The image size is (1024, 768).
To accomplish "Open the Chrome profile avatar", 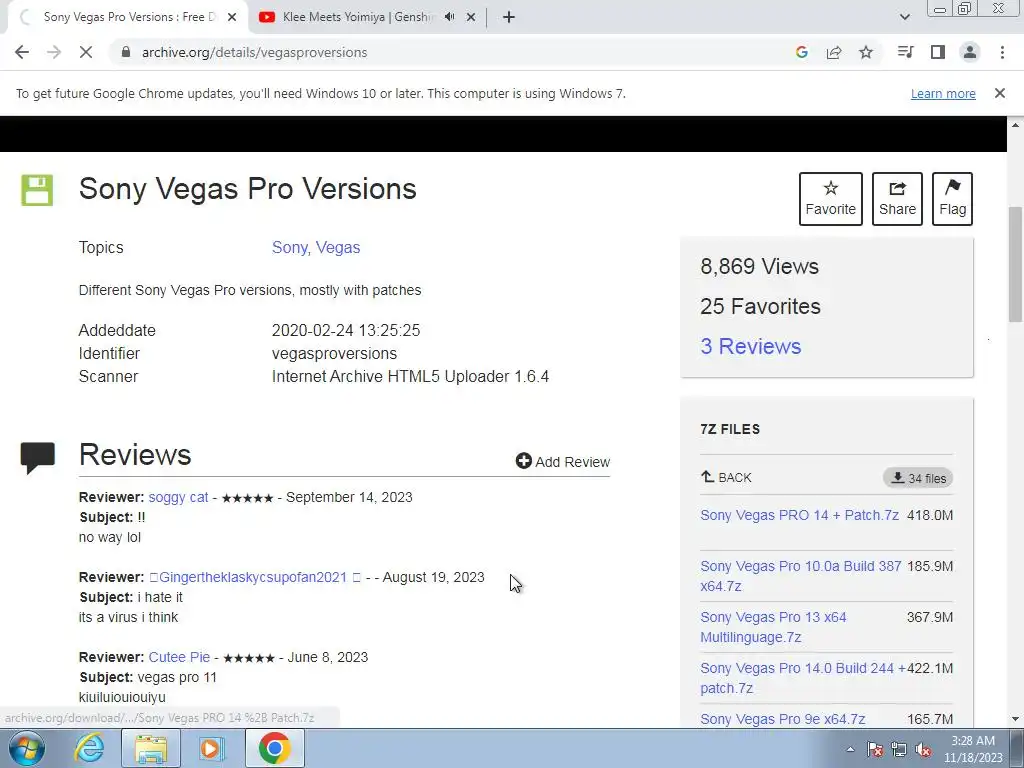I will click(x=970, y=52).
